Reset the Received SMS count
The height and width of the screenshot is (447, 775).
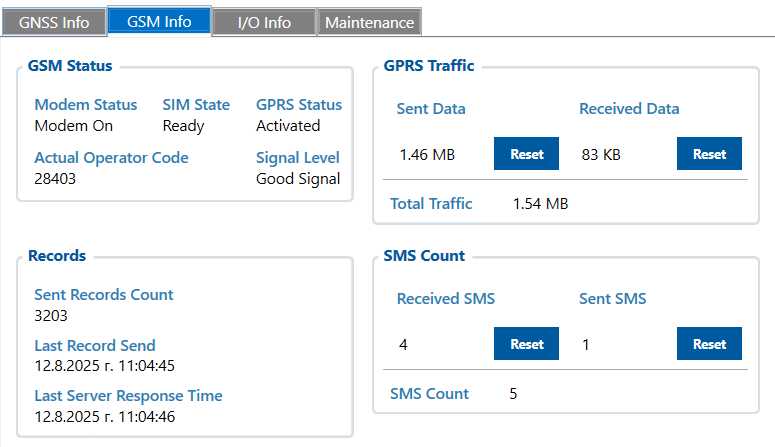click(527, 344)
